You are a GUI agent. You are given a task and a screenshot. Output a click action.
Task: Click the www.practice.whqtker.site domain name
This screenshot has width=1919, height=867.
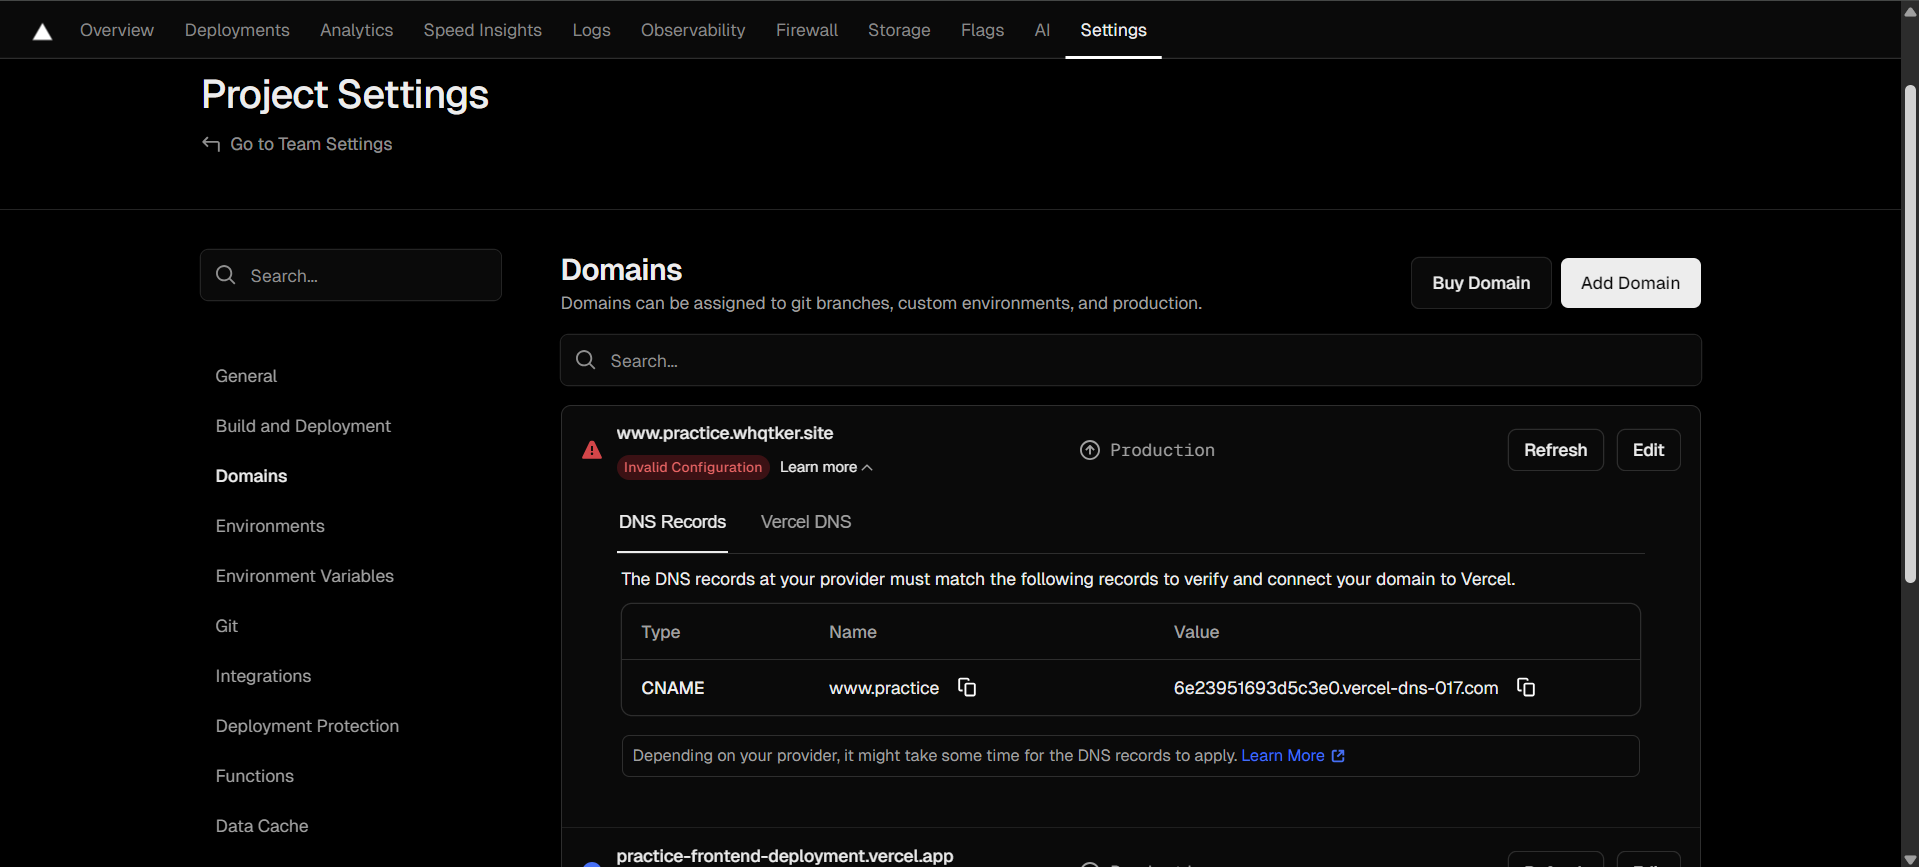point(725,433)
